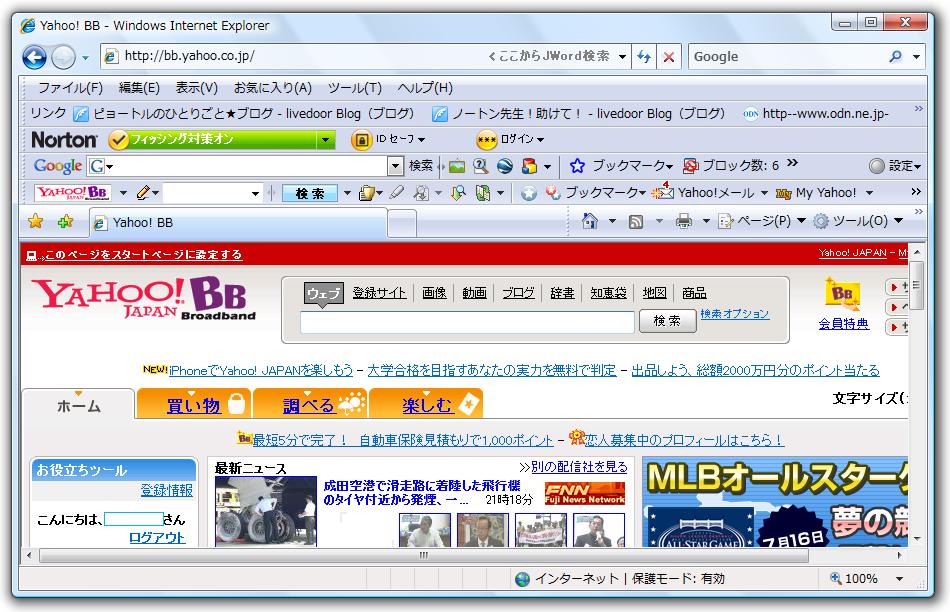Click Google toolbar colorful cube icon

click(x=529, y=165)
